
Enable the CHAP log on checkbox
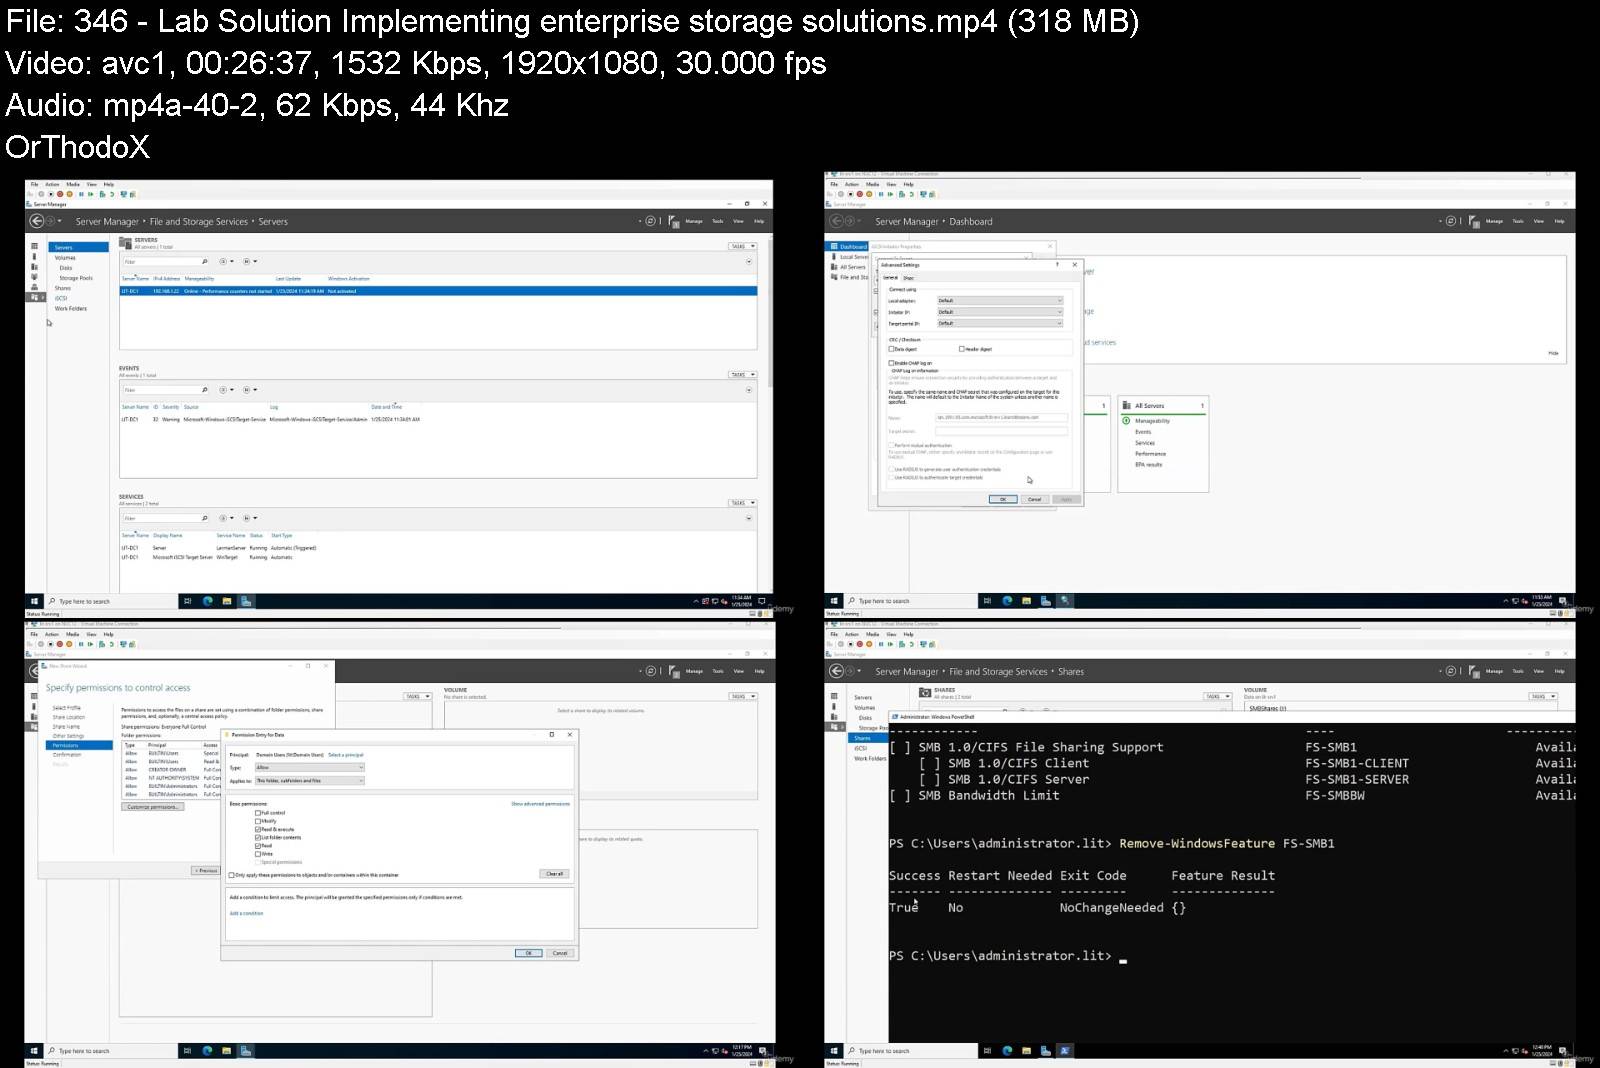tap(892, 363)
